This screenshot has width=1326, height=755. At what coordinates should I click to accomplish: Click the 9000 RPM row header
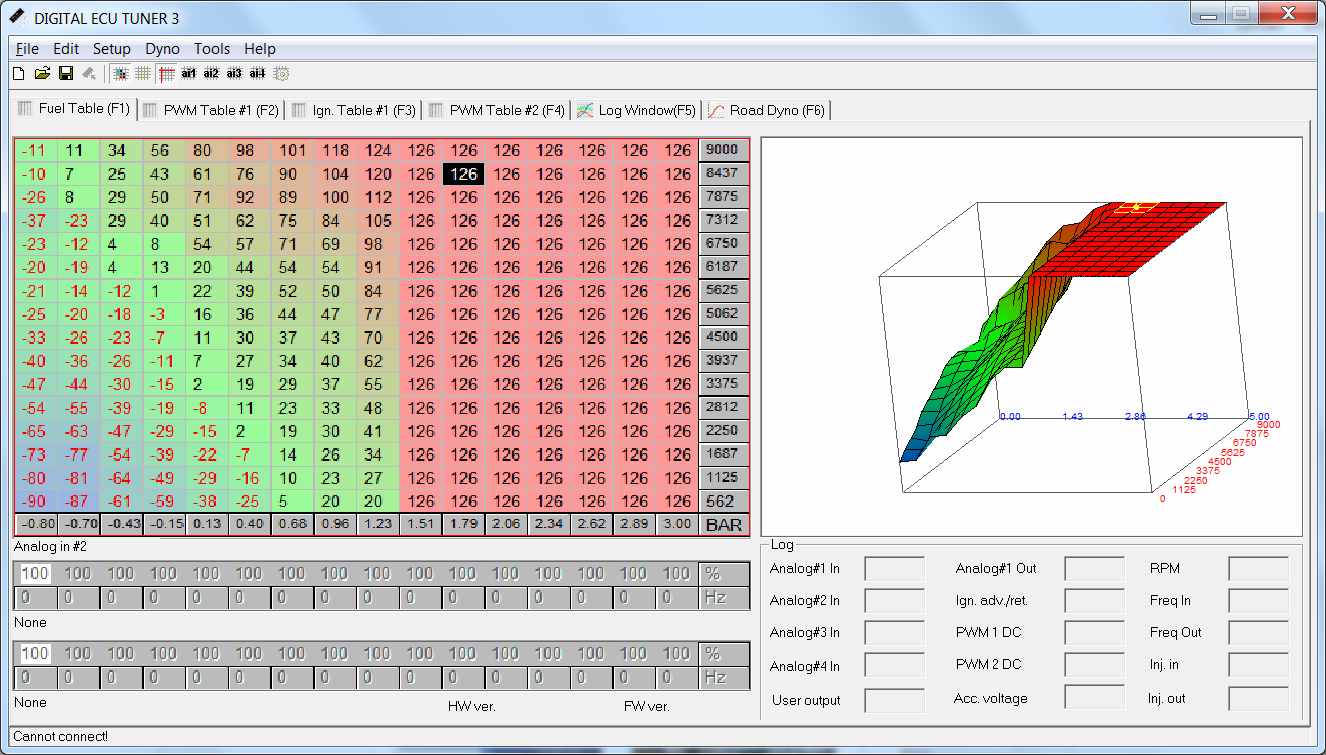click(x=721, y=150)
